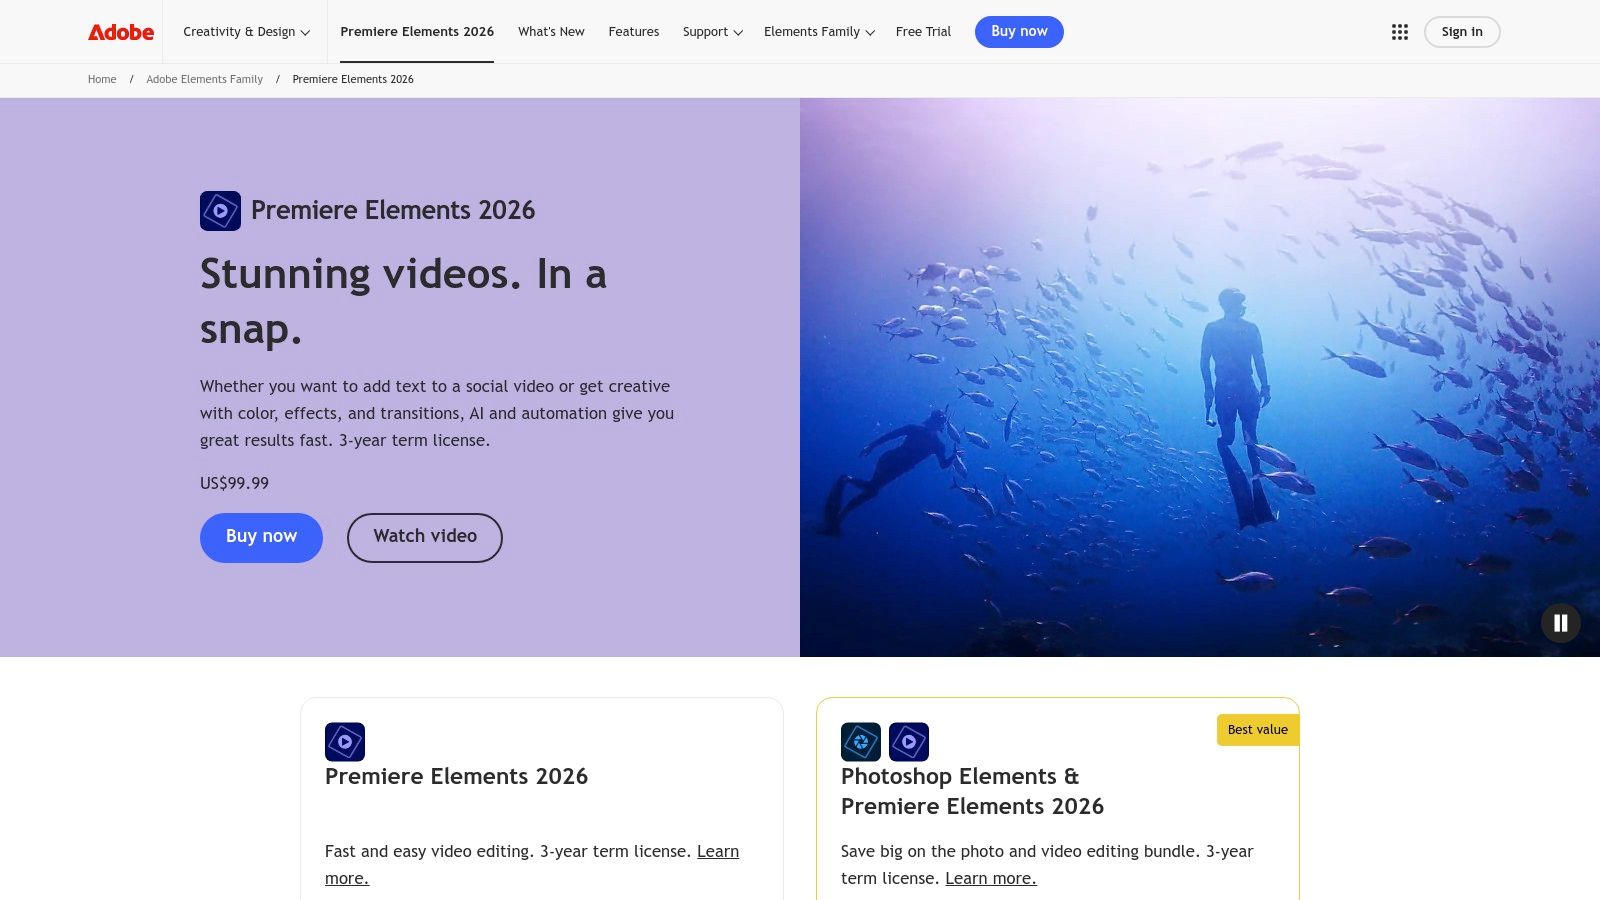This screenshot has height=900, width=1600.
Task: Open the Features page
Action: [x=633, y=31]
